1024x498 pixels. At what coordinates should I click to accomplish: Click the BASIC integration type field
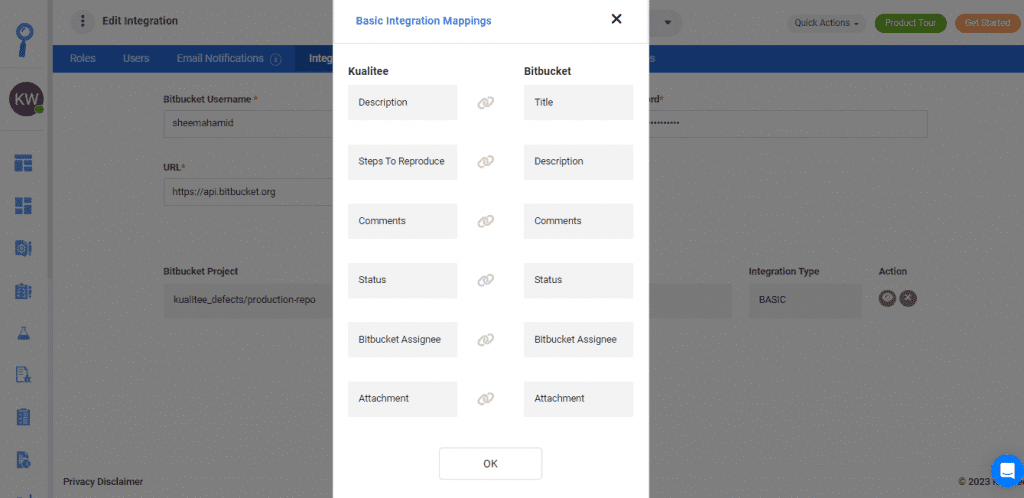[805, 300]
